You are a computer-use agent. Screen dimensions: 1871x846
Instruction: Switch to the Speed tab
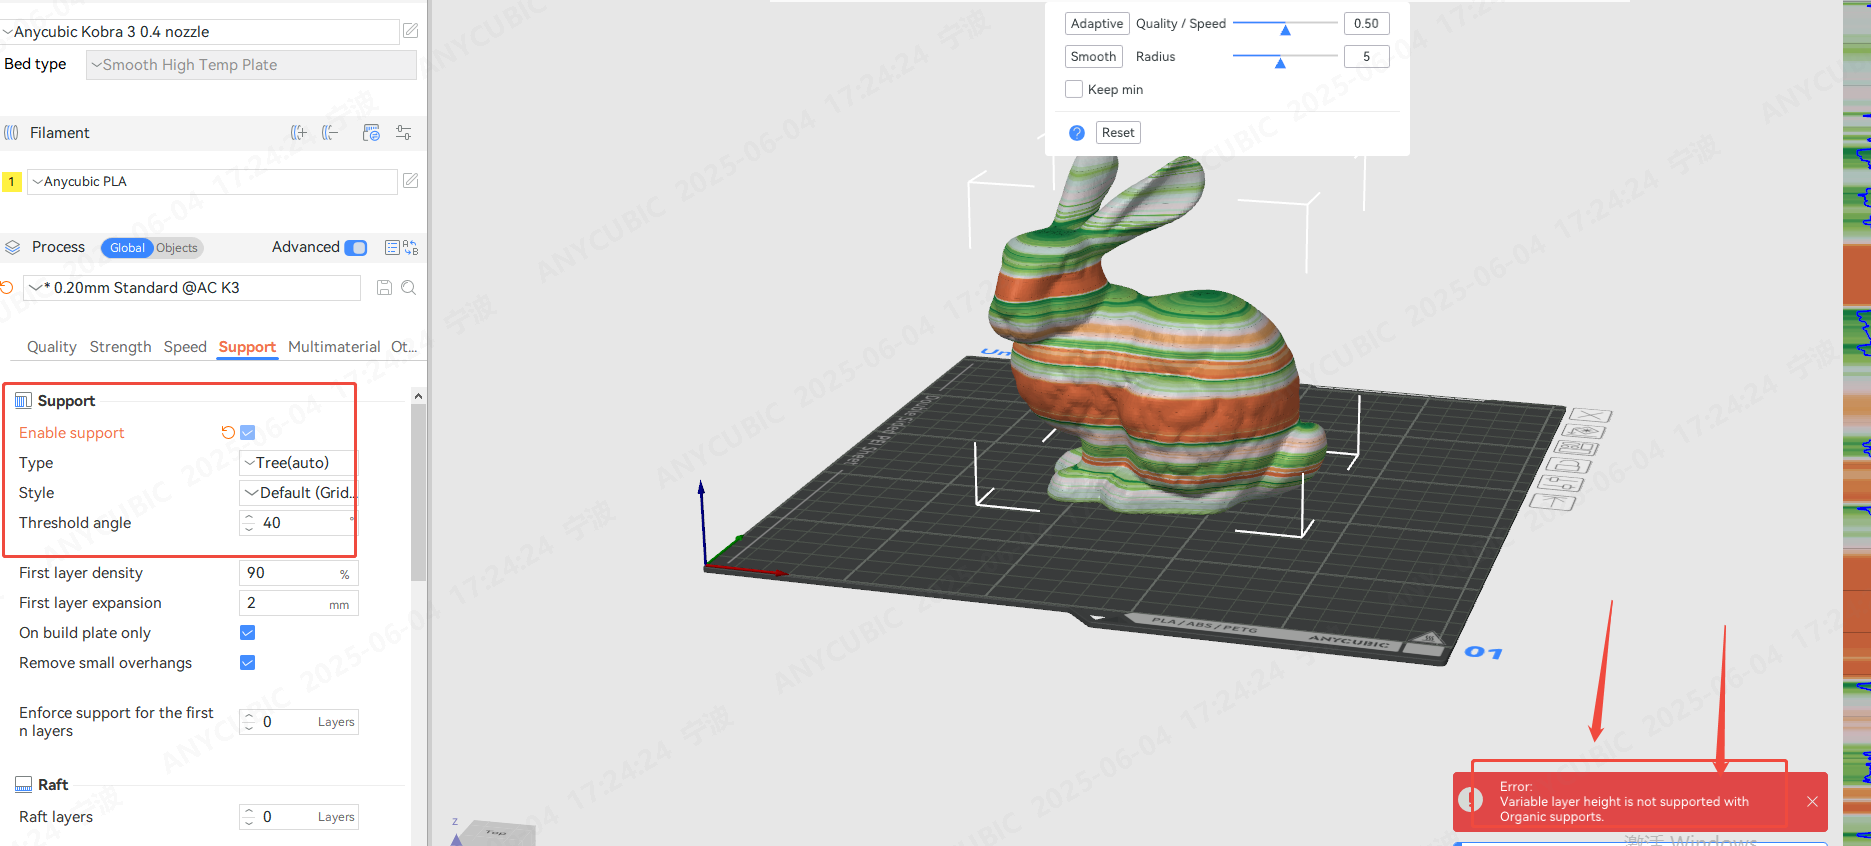coord(185,347)
